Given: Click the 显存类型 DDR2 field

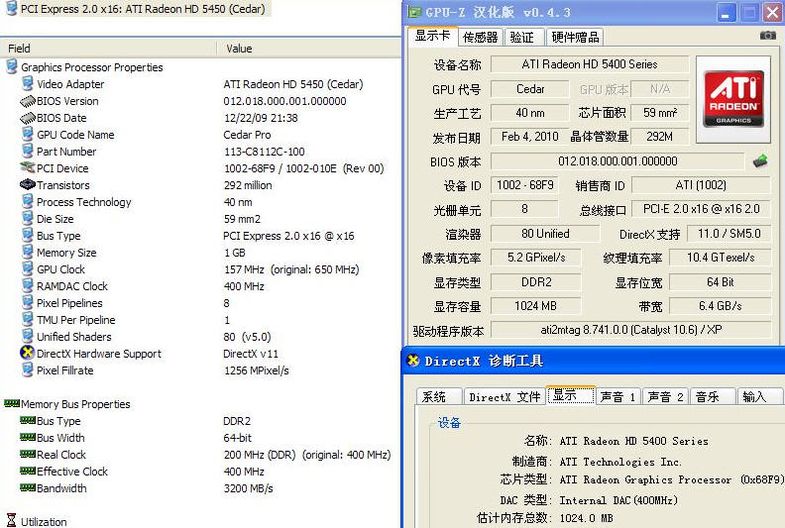Looking at the screenshot, I should point(536,282).
